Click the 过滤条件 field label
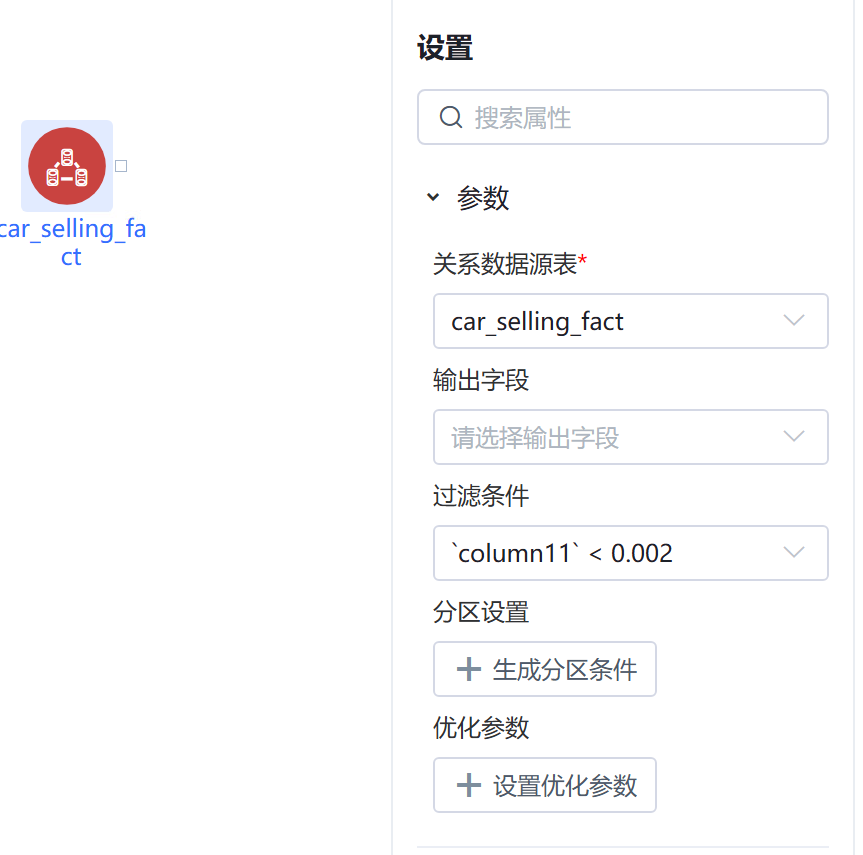Screen dimensions: 863x855 480,496
